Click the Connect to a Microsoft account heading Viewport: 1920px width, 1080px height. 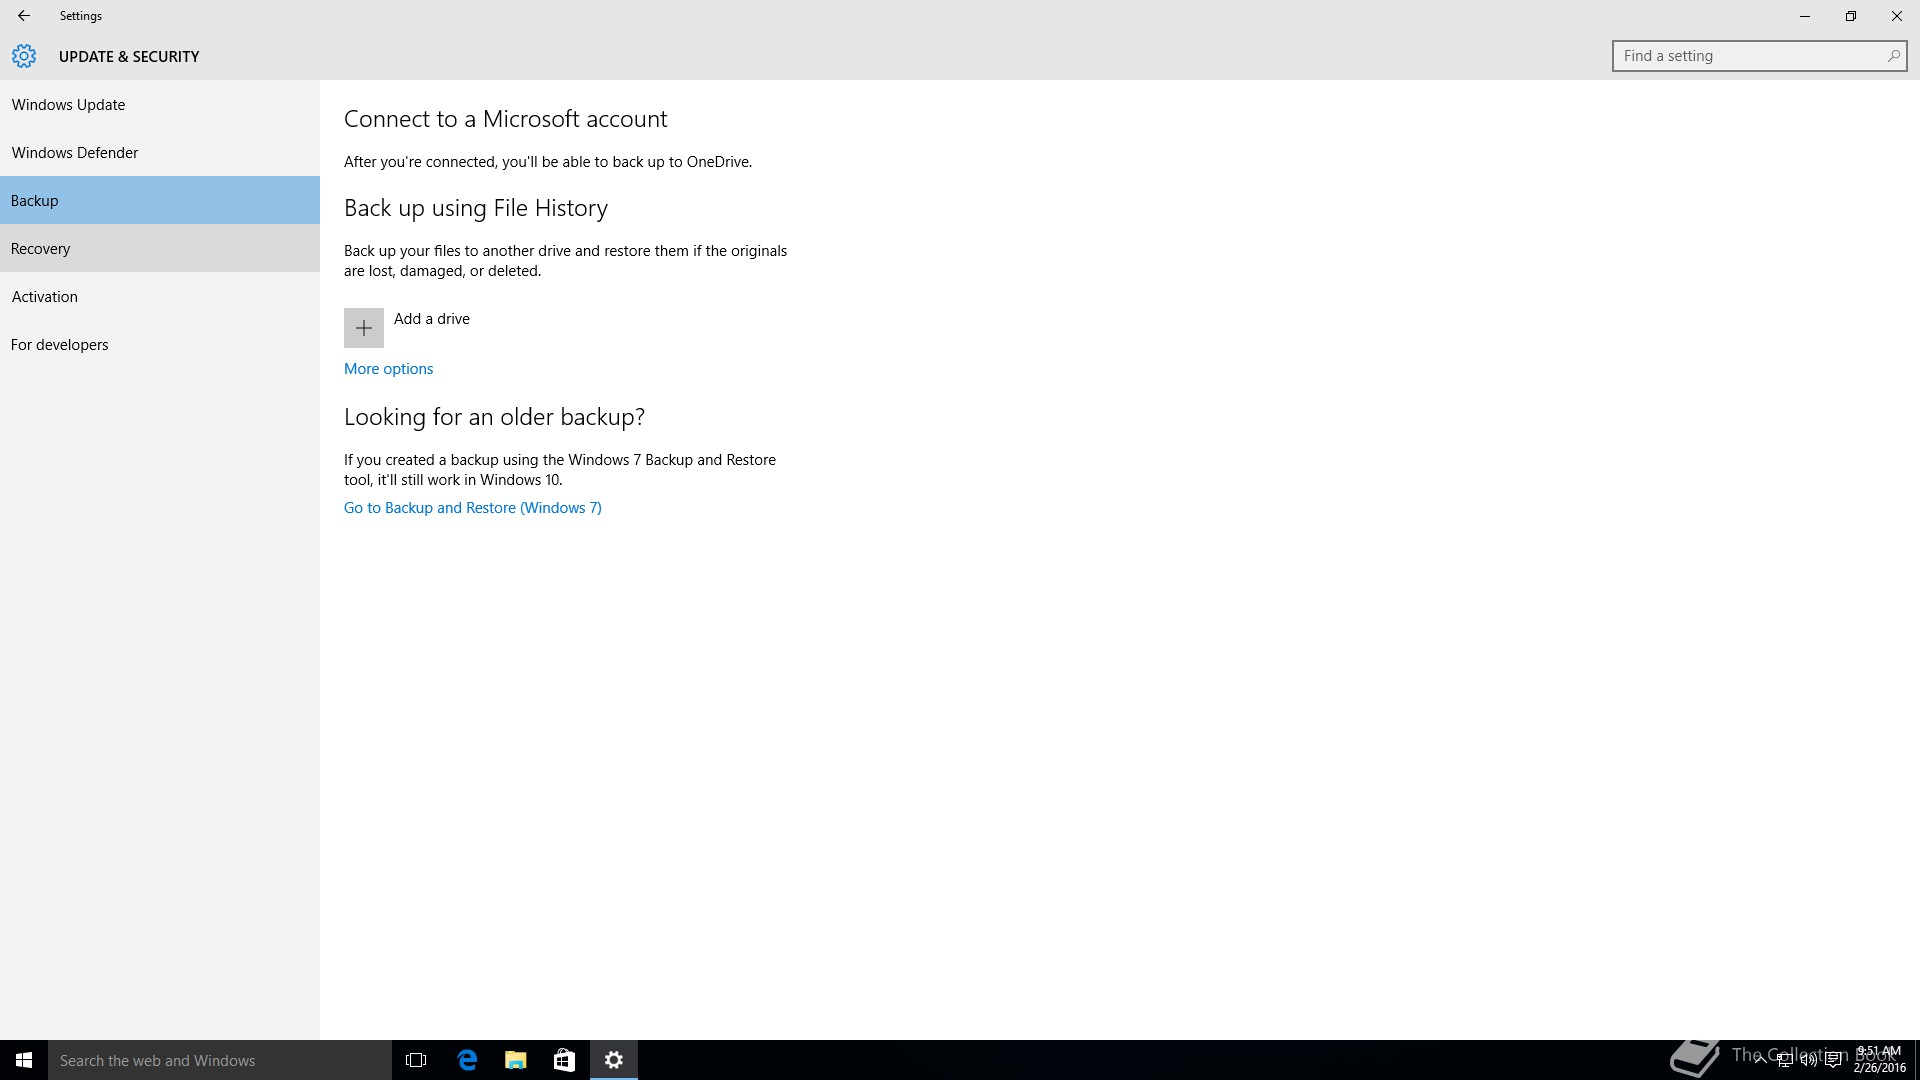click(505, 118)
